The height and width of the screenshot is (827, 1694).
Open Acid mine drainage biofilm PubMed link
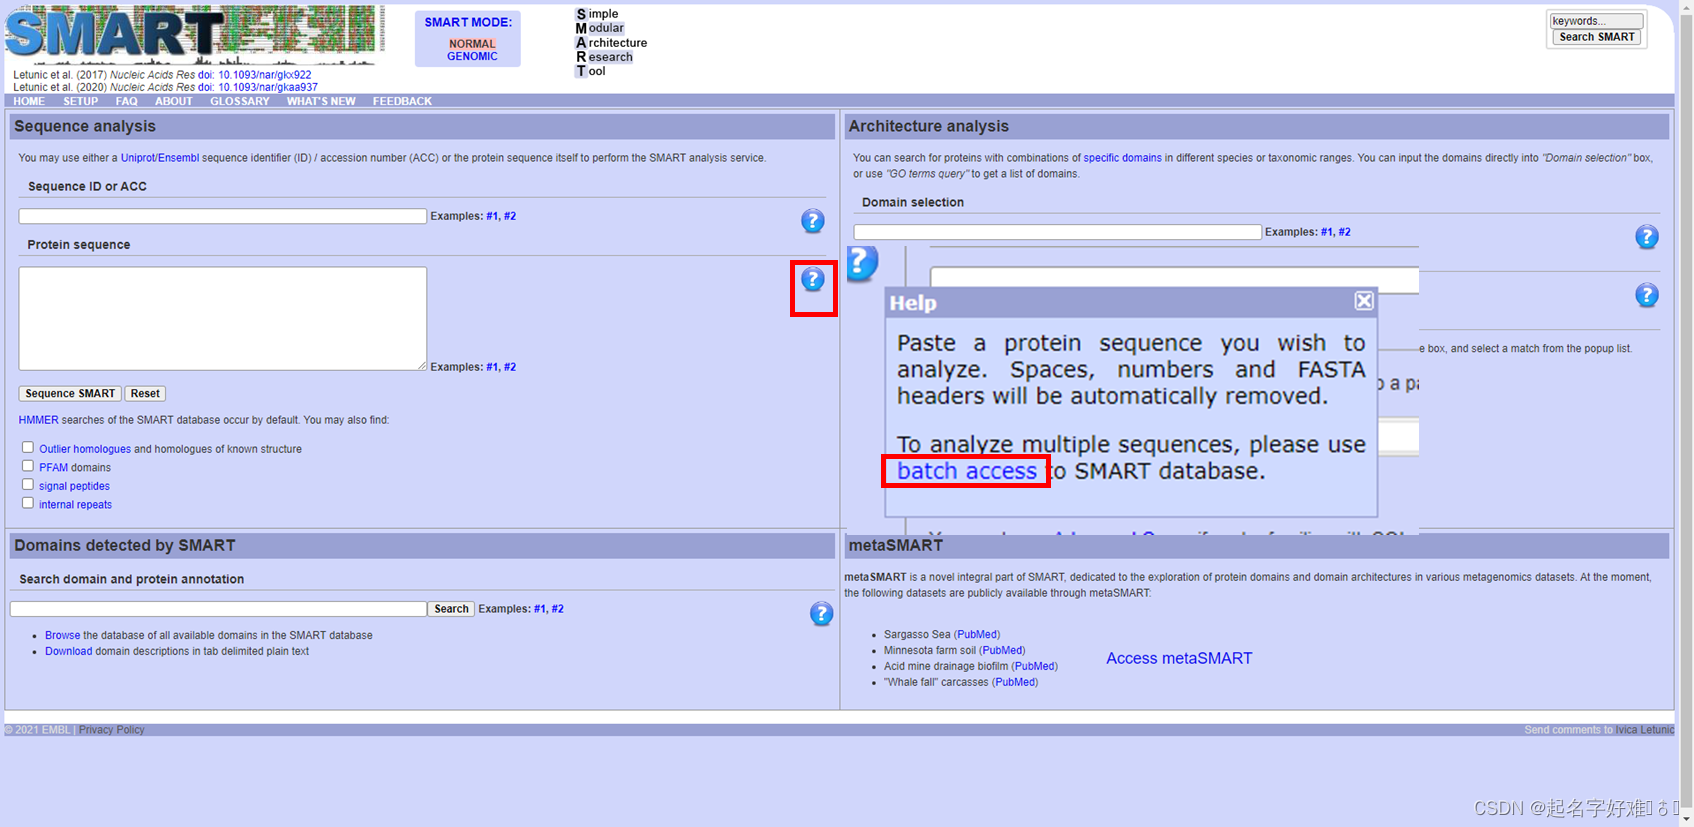point(1034,666)
